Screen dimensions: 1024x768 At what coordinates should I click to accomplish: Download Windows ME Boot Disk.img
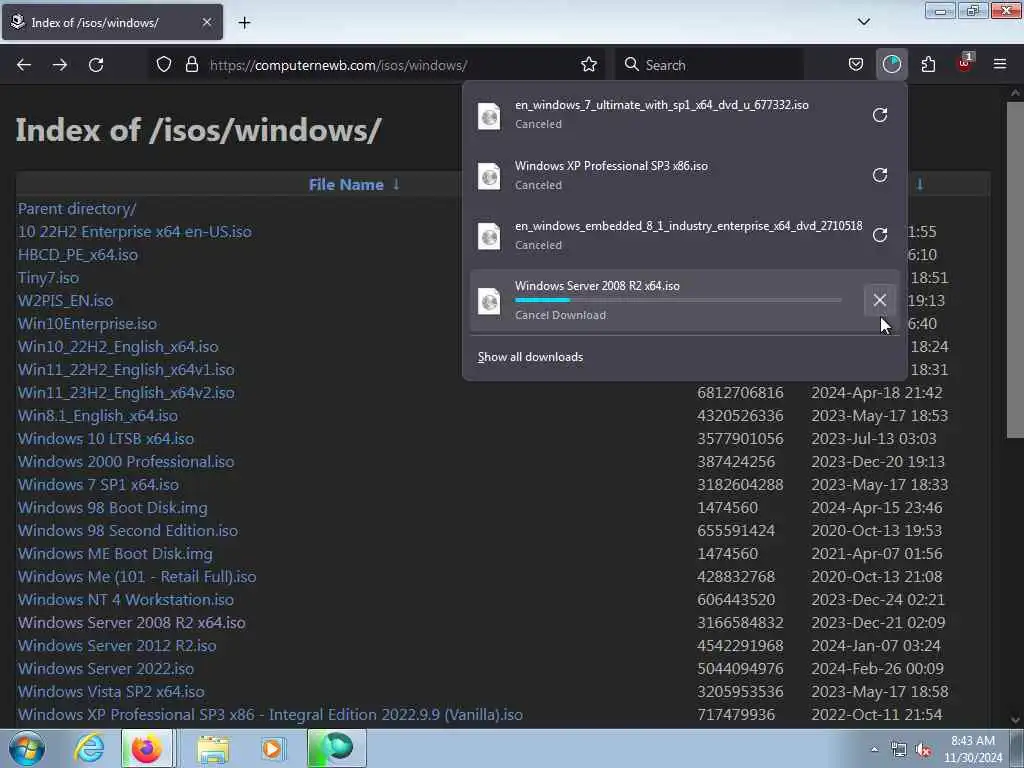click(x=115, y=554)
